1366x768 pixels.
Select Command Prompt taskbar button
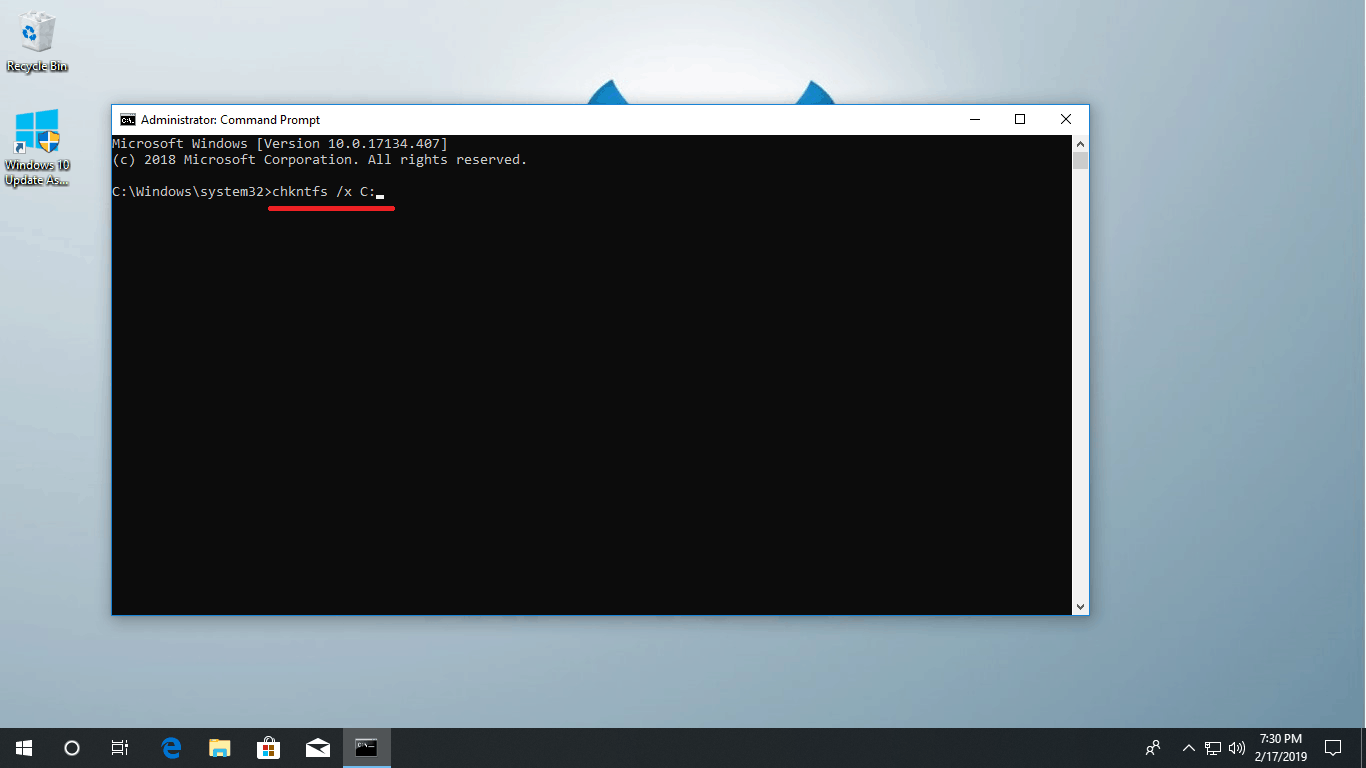(367, 748)
